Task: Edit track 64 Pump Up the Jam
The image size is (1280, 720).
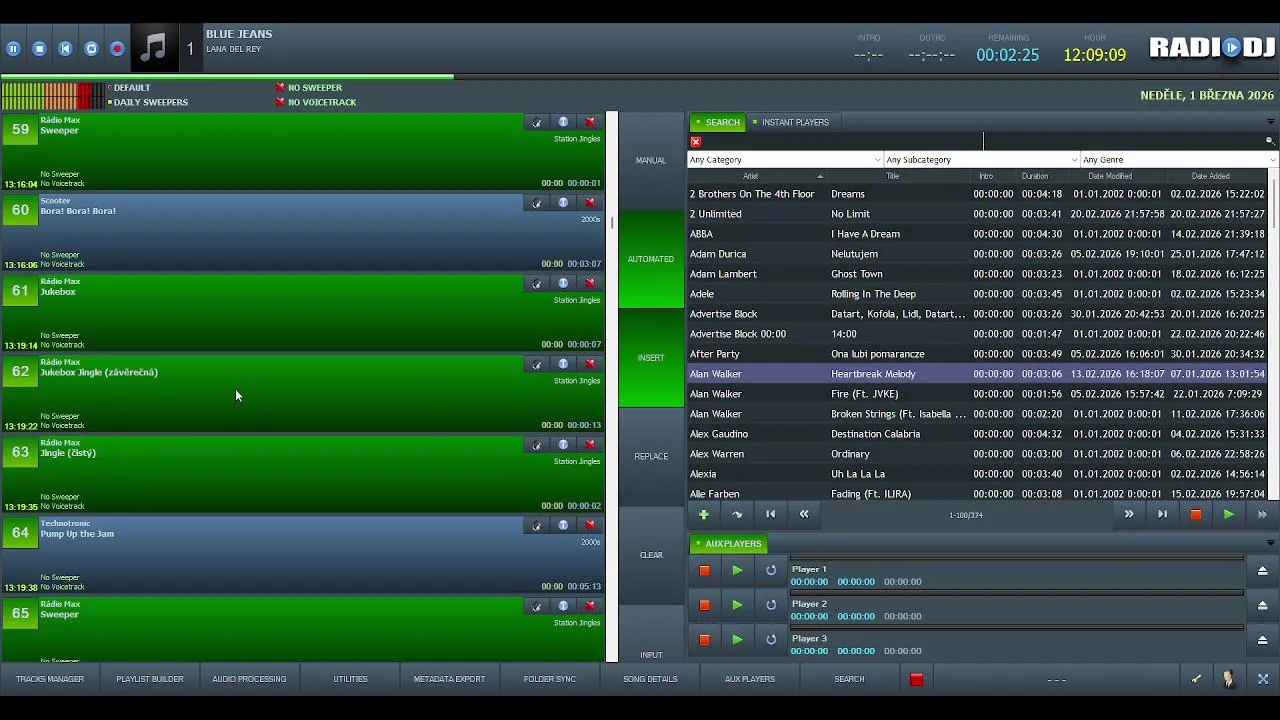Action: coord(537,525)
